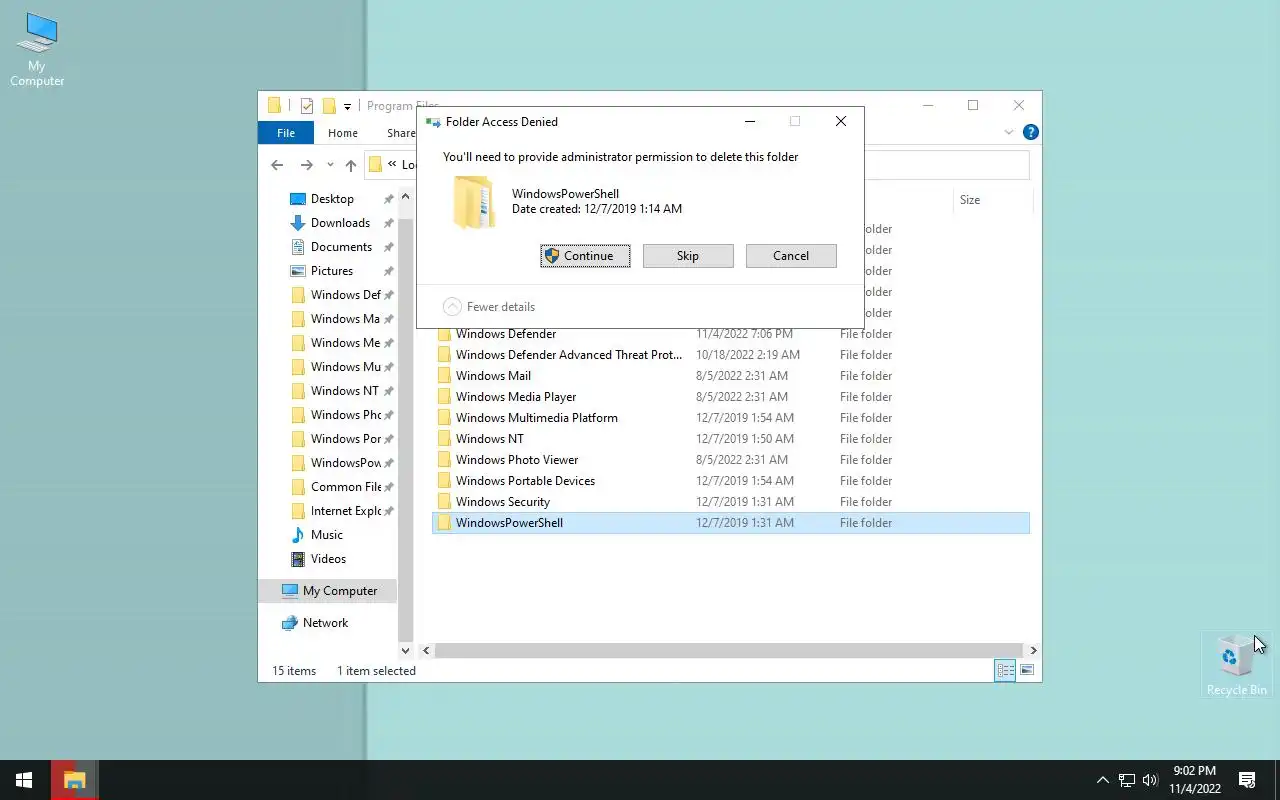
Task: Sort files by the Size column
Action: [991, 200]
